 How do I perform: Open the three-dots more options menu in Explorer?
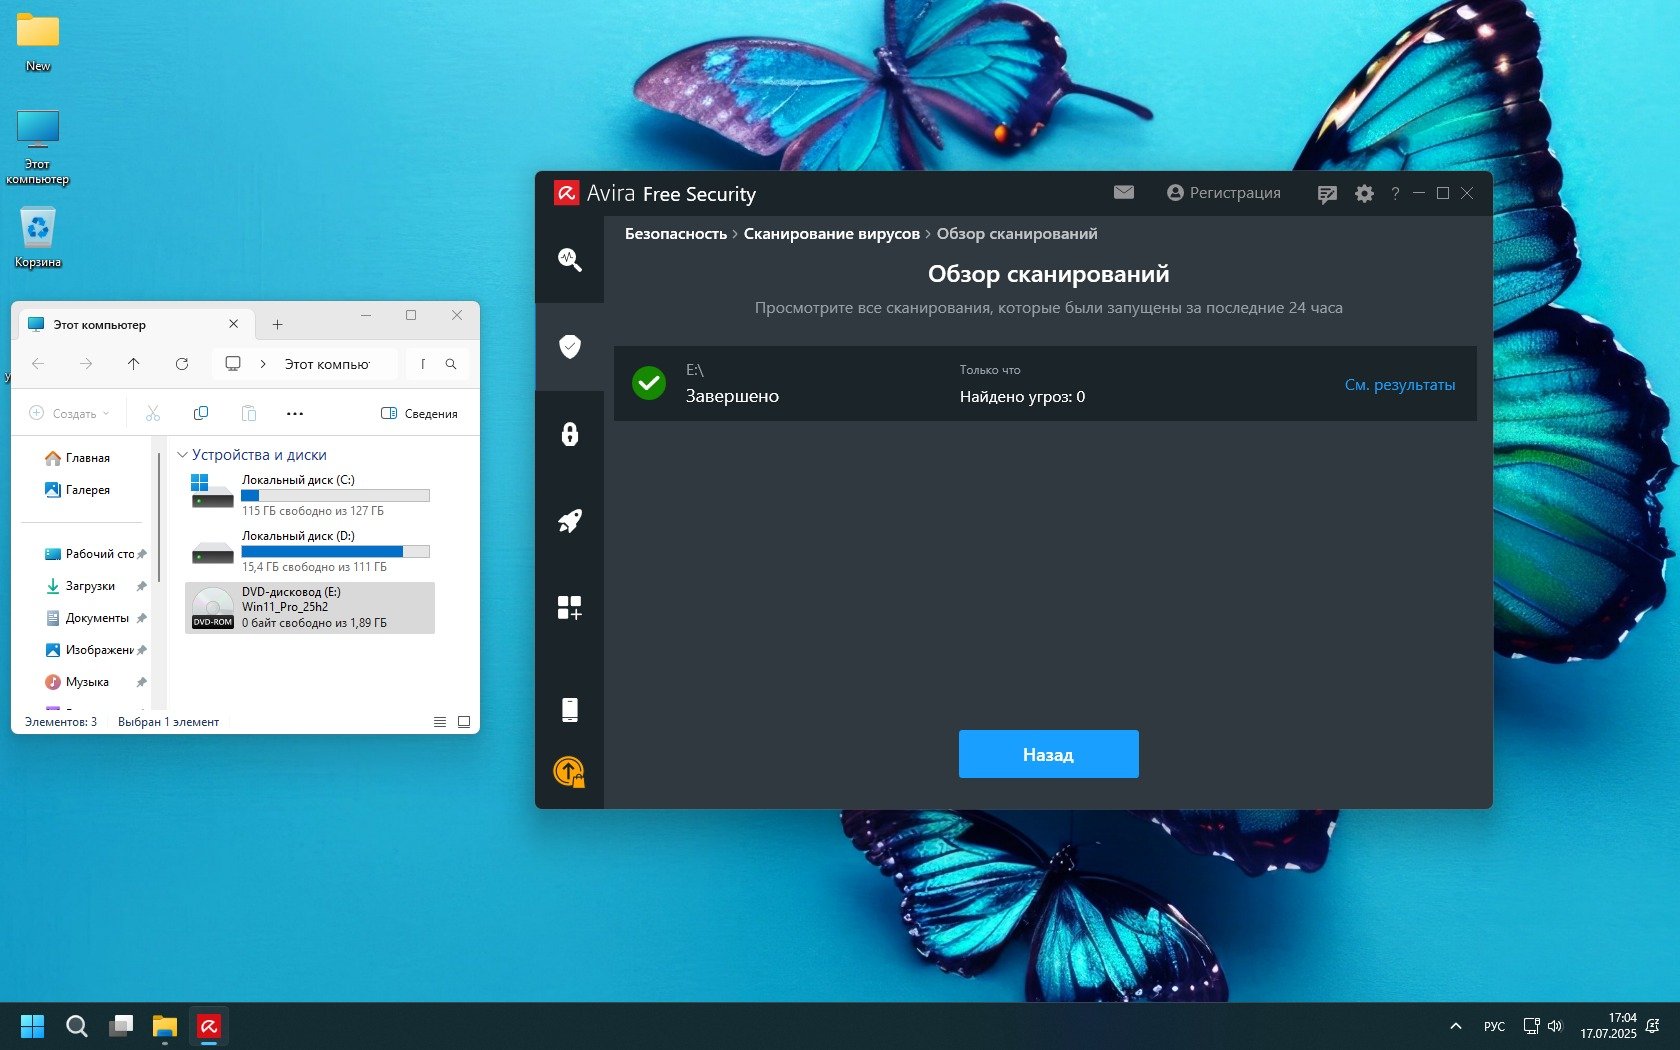pos(295,413)
